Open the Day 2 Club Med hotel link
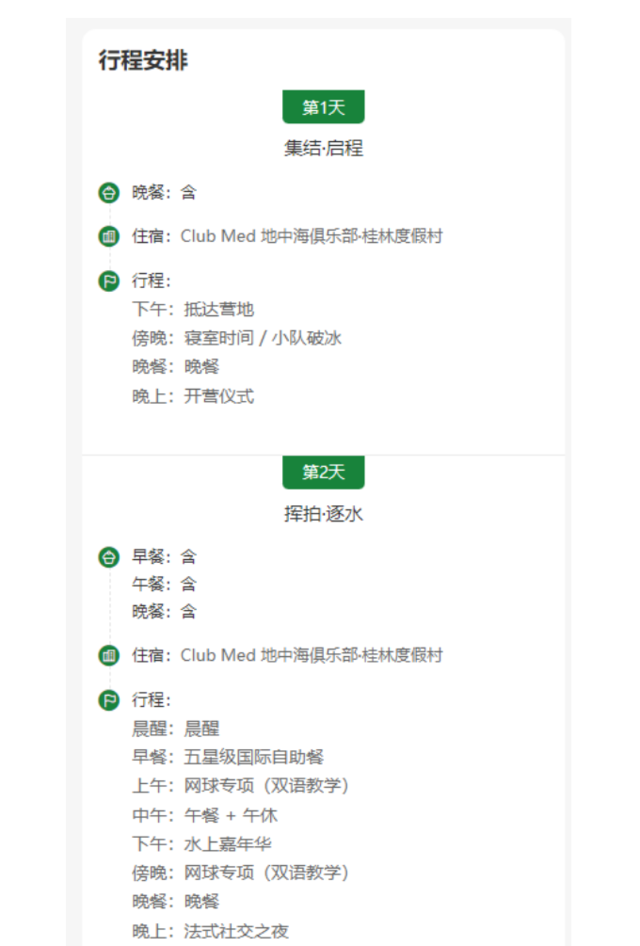Viewport: 640px width, 946px height. click(311, 656)
